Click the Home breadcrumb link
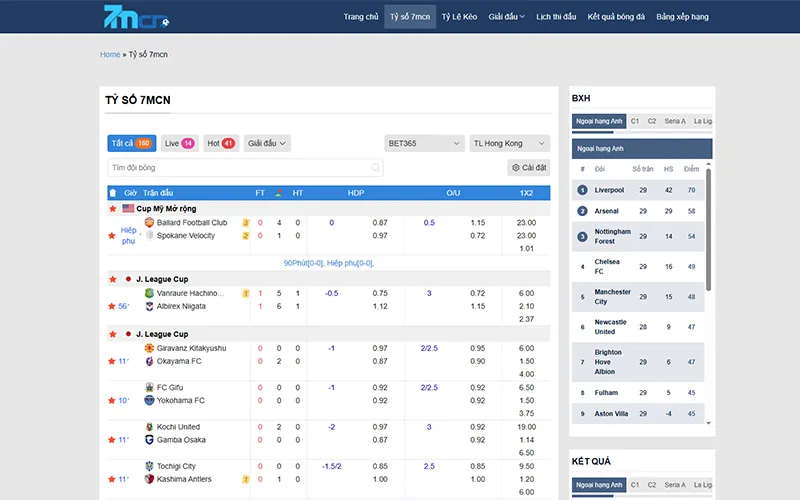The image size is (800, 500). coord(110,54)
